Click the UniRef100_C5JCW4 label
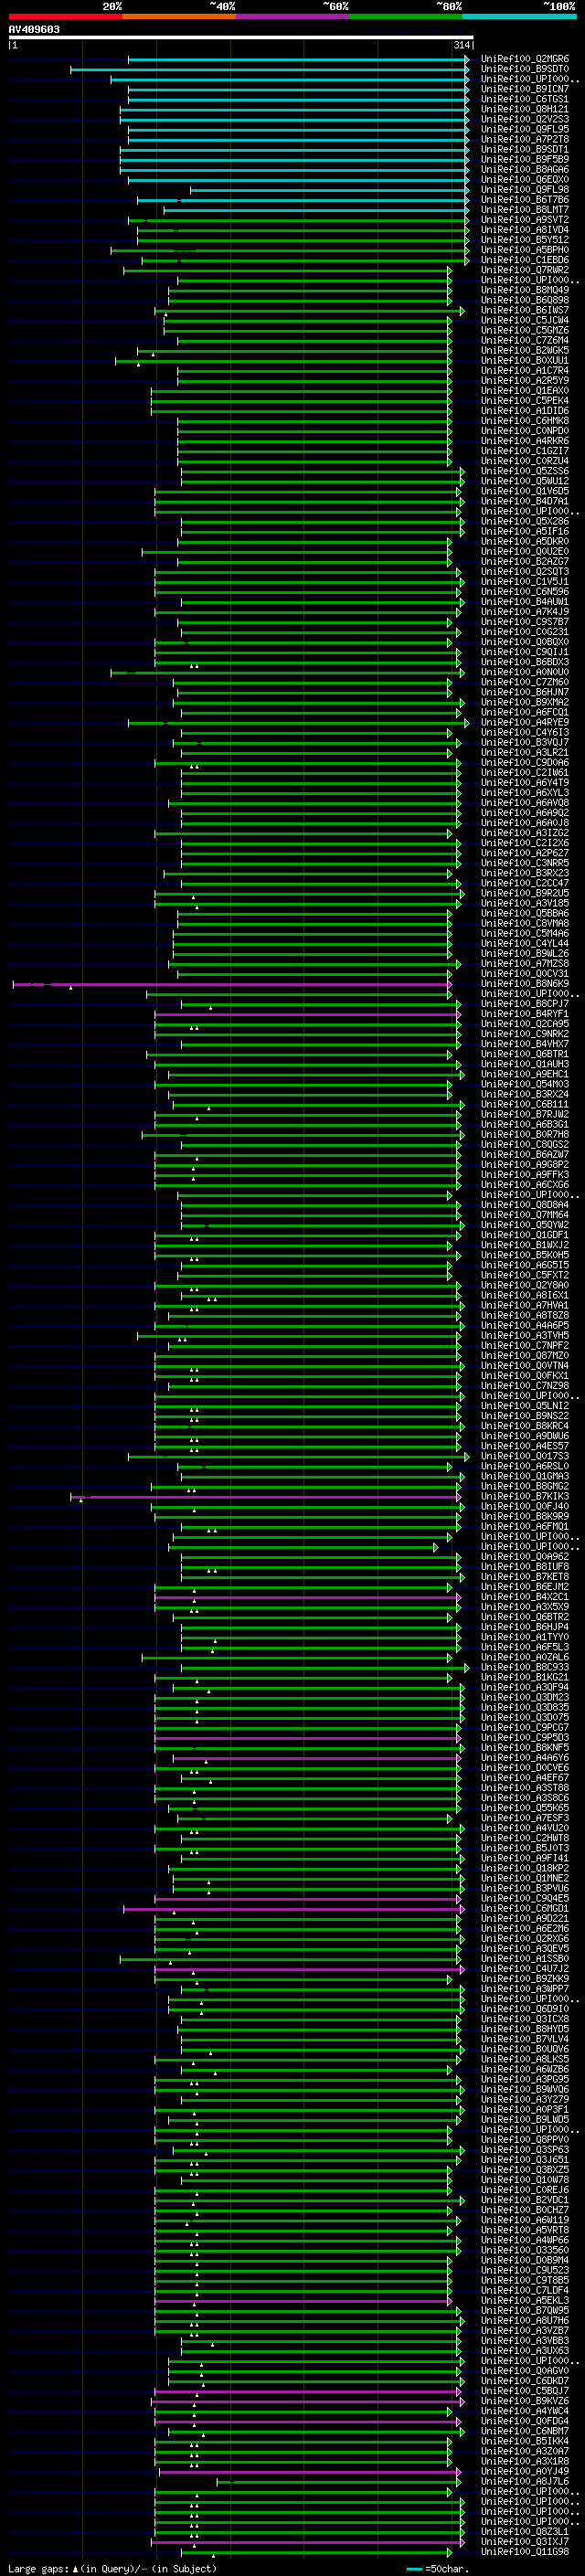585x2576 pixels. (525, 320)
